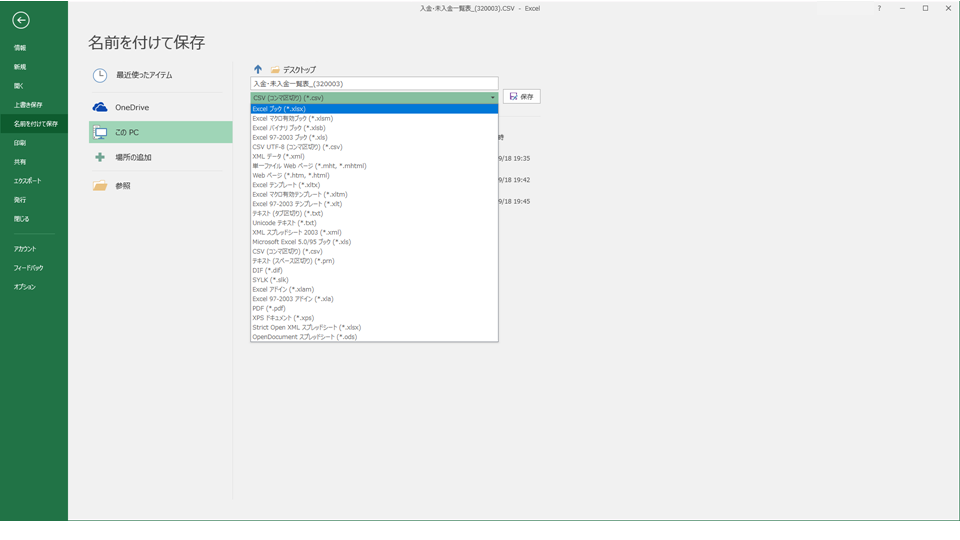Click the recent items clock icon
Screen dimensions: 960x540
[100, 75]
